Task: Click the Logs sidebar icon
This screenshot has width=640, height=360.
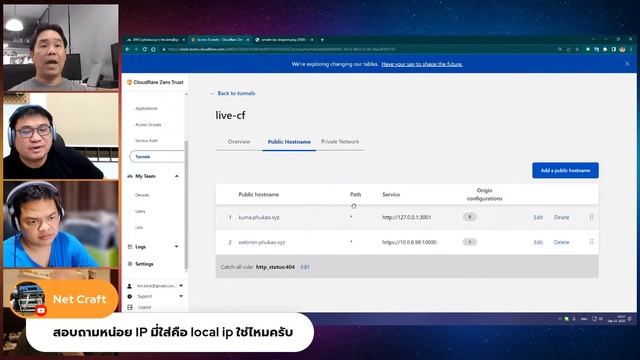Action: (x=130, y=247)
